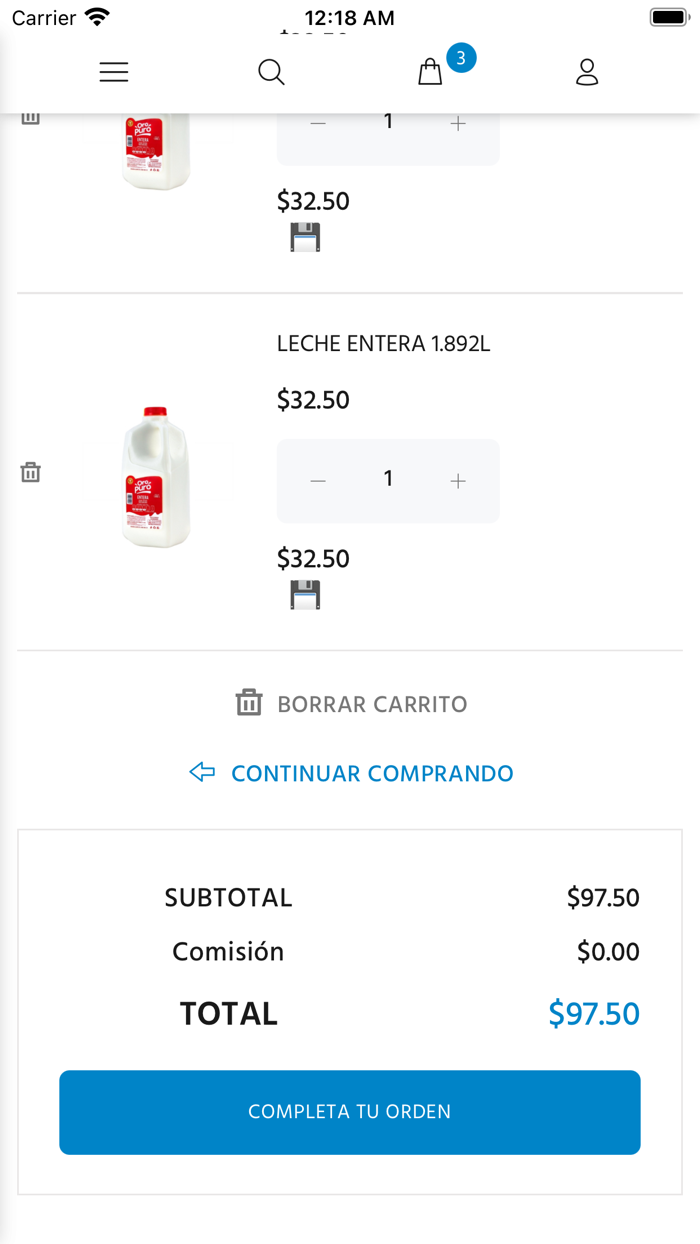Choose CONTINUAR COMPRANDO to keep shopping
The width and height of the screenshot is (700, 1244).
[372, 772]
